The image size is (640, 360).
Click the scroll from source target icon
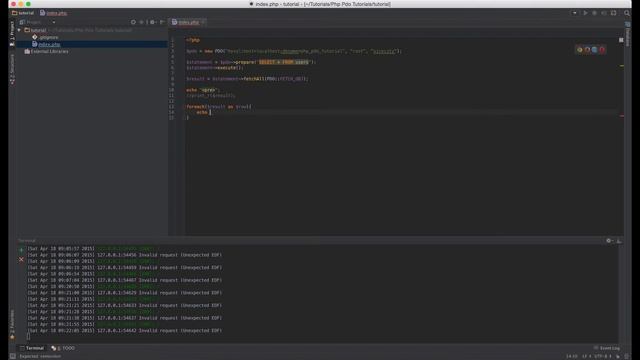click(133, 22)
